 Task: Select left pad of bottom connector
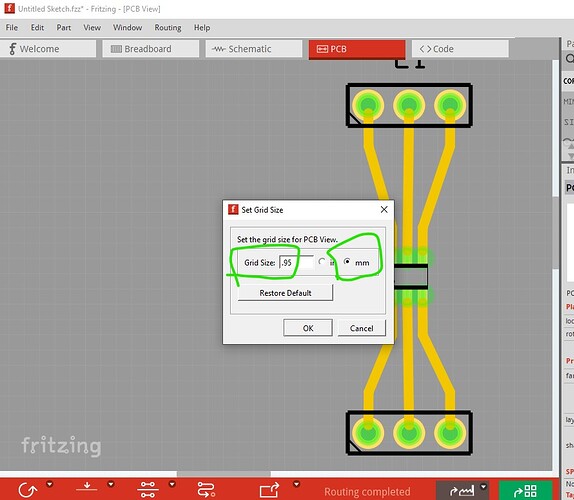click(368, 433)
